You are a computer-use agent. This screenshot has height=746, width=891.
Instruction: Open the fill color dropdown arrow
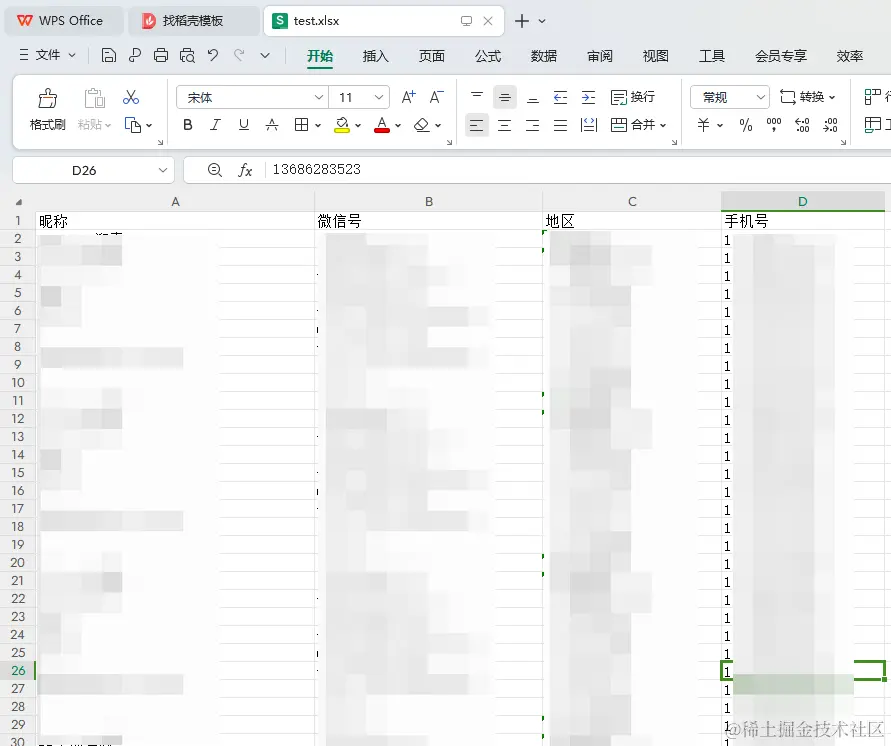pyautogui.click(x=358, y=126)
